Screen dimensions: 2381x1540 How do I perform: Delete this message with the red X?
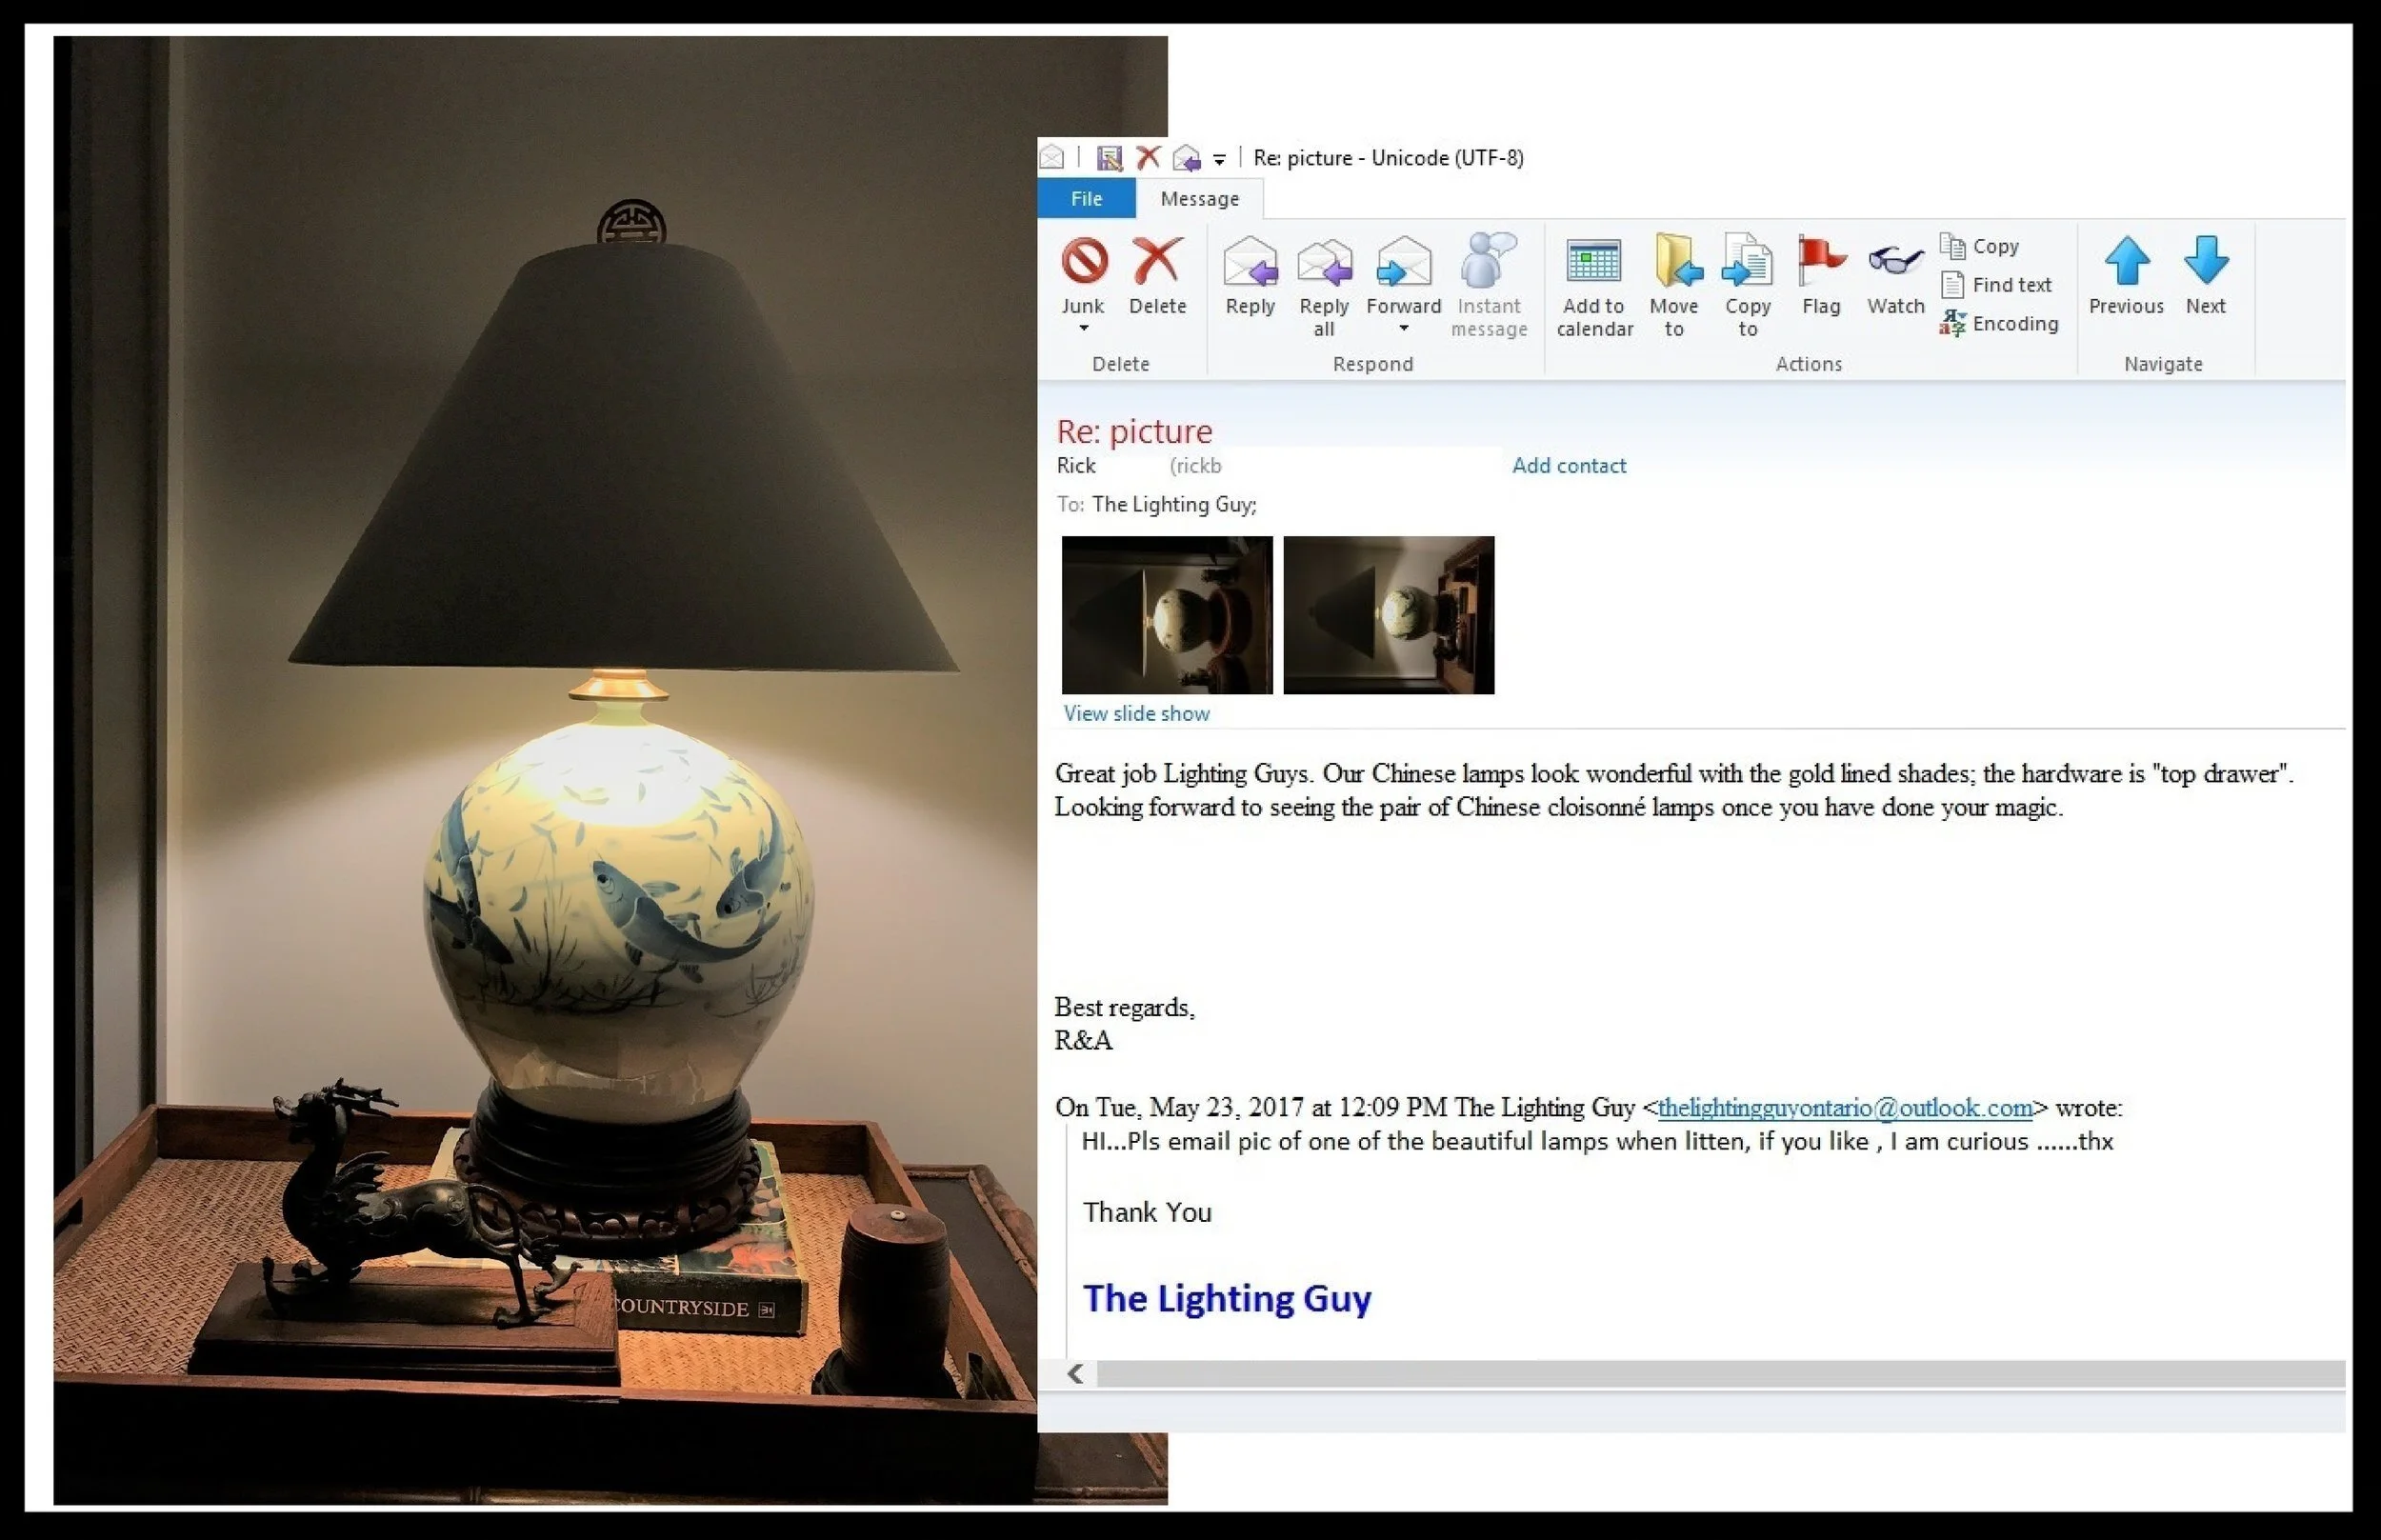pyautogui.click(x=1157, y=262)
